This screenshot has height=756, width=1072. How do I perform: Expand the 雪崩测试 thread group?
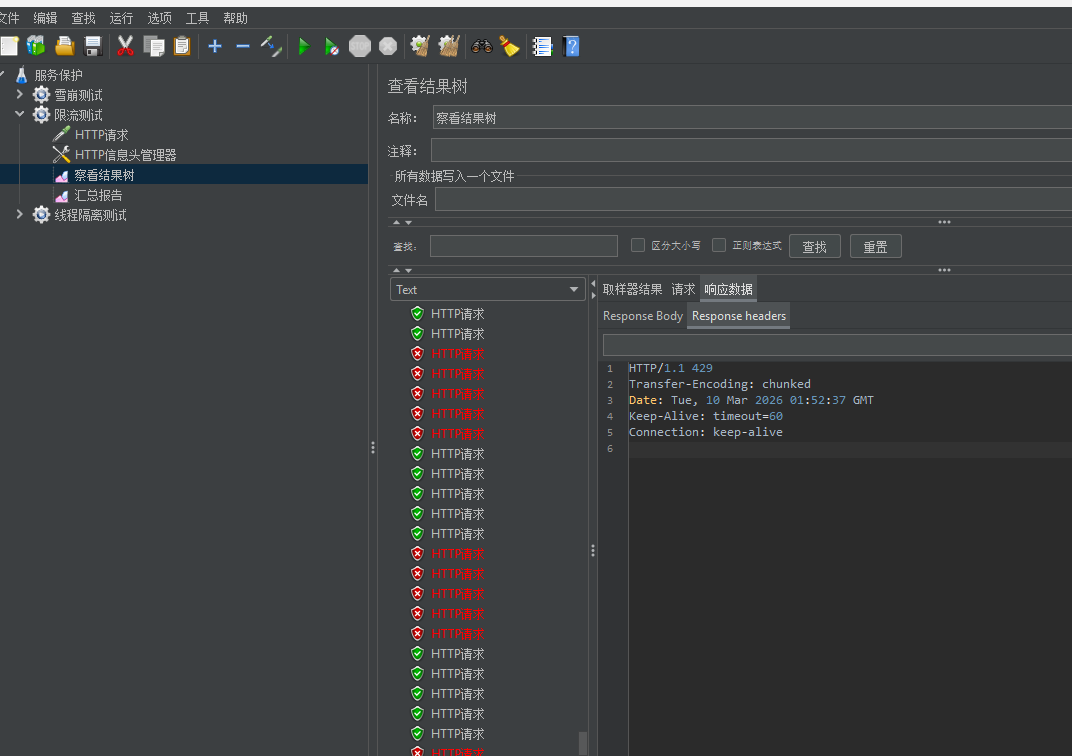tap(20, 94)
